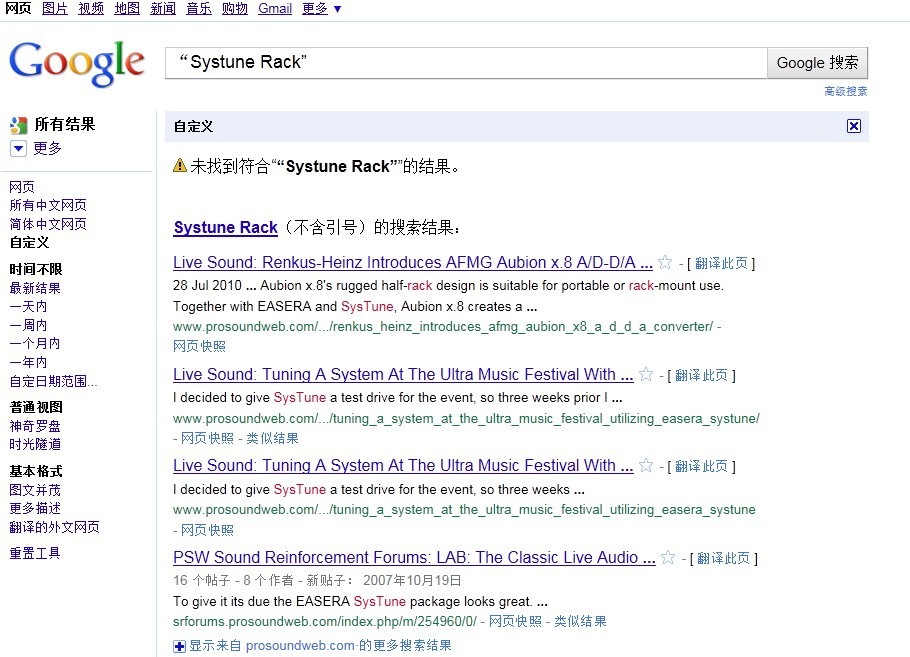Open cached page for Renkus-Heinz result
The height and width of the screenshot is (657, 910).
point(199,346)
